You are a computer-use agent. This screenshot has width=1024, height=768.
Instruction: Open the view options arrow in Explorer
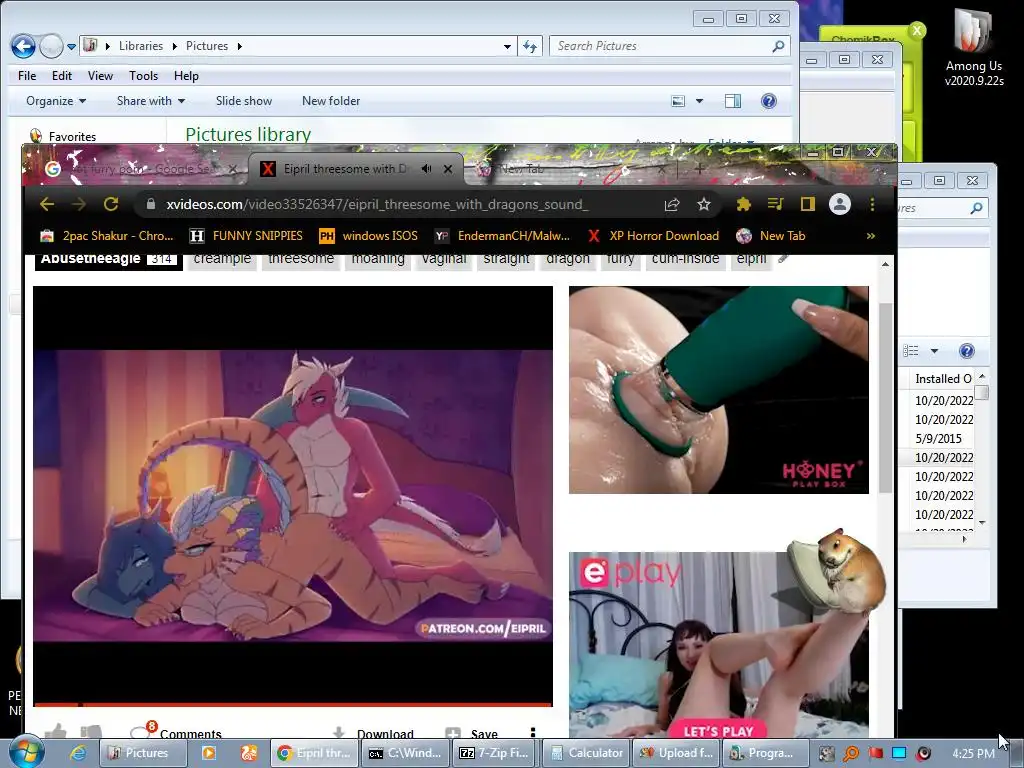pos(699,101)
